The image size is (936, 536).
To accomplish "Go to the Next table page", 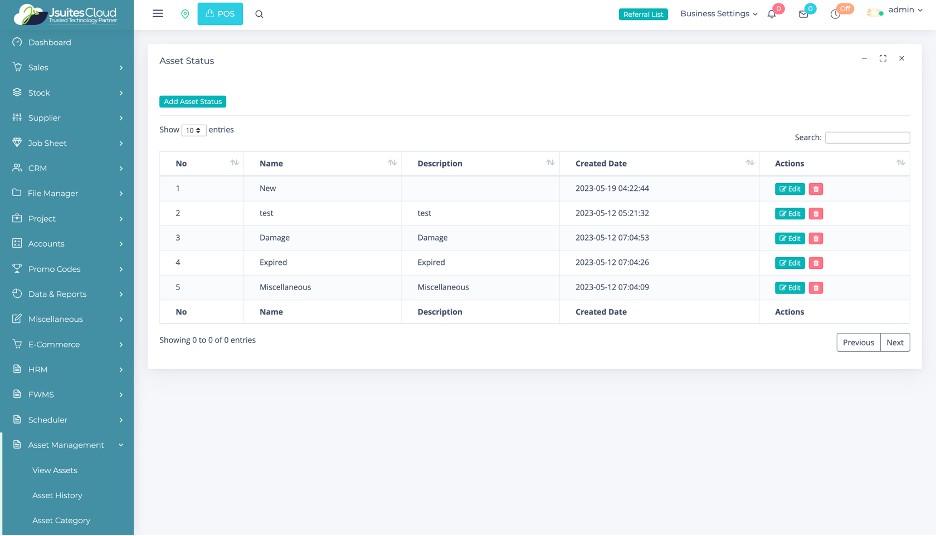I will point(895,342).
